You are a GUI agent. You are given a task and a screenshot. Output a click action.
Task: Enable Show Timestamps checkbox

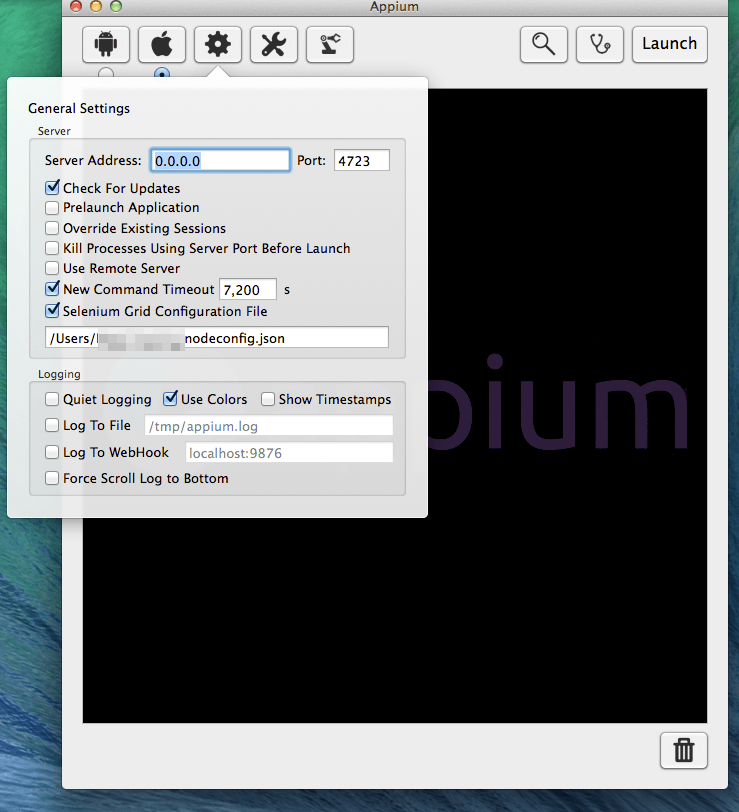(268, 399)
